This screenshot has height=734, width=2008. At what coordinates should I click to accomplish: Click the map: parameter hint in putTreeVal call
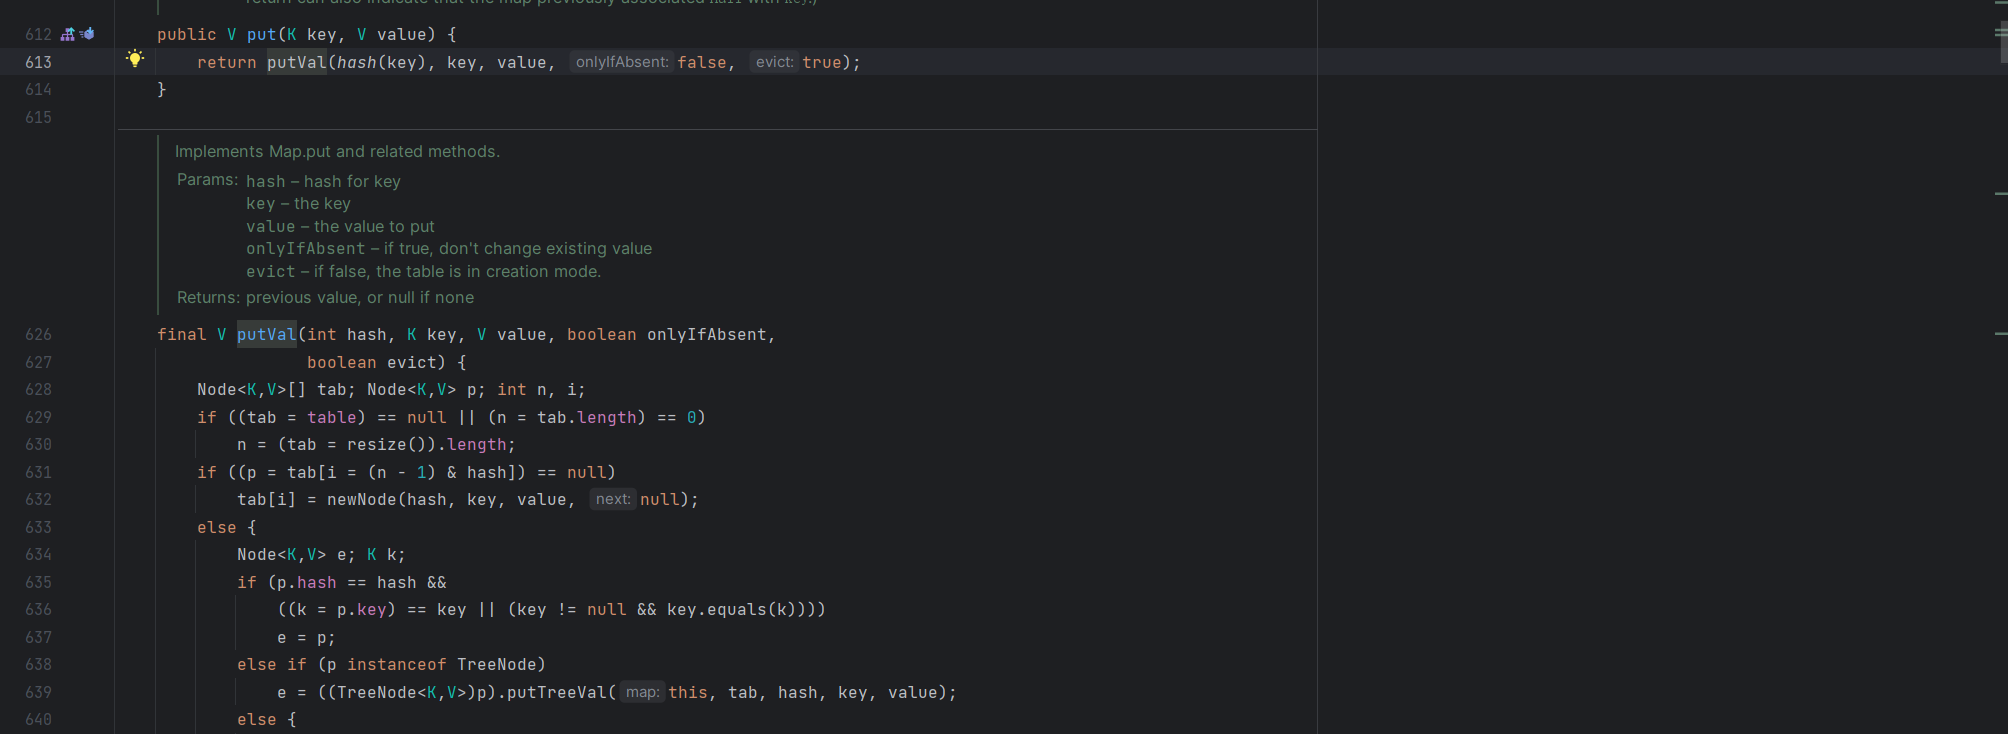tap(642, 692)
